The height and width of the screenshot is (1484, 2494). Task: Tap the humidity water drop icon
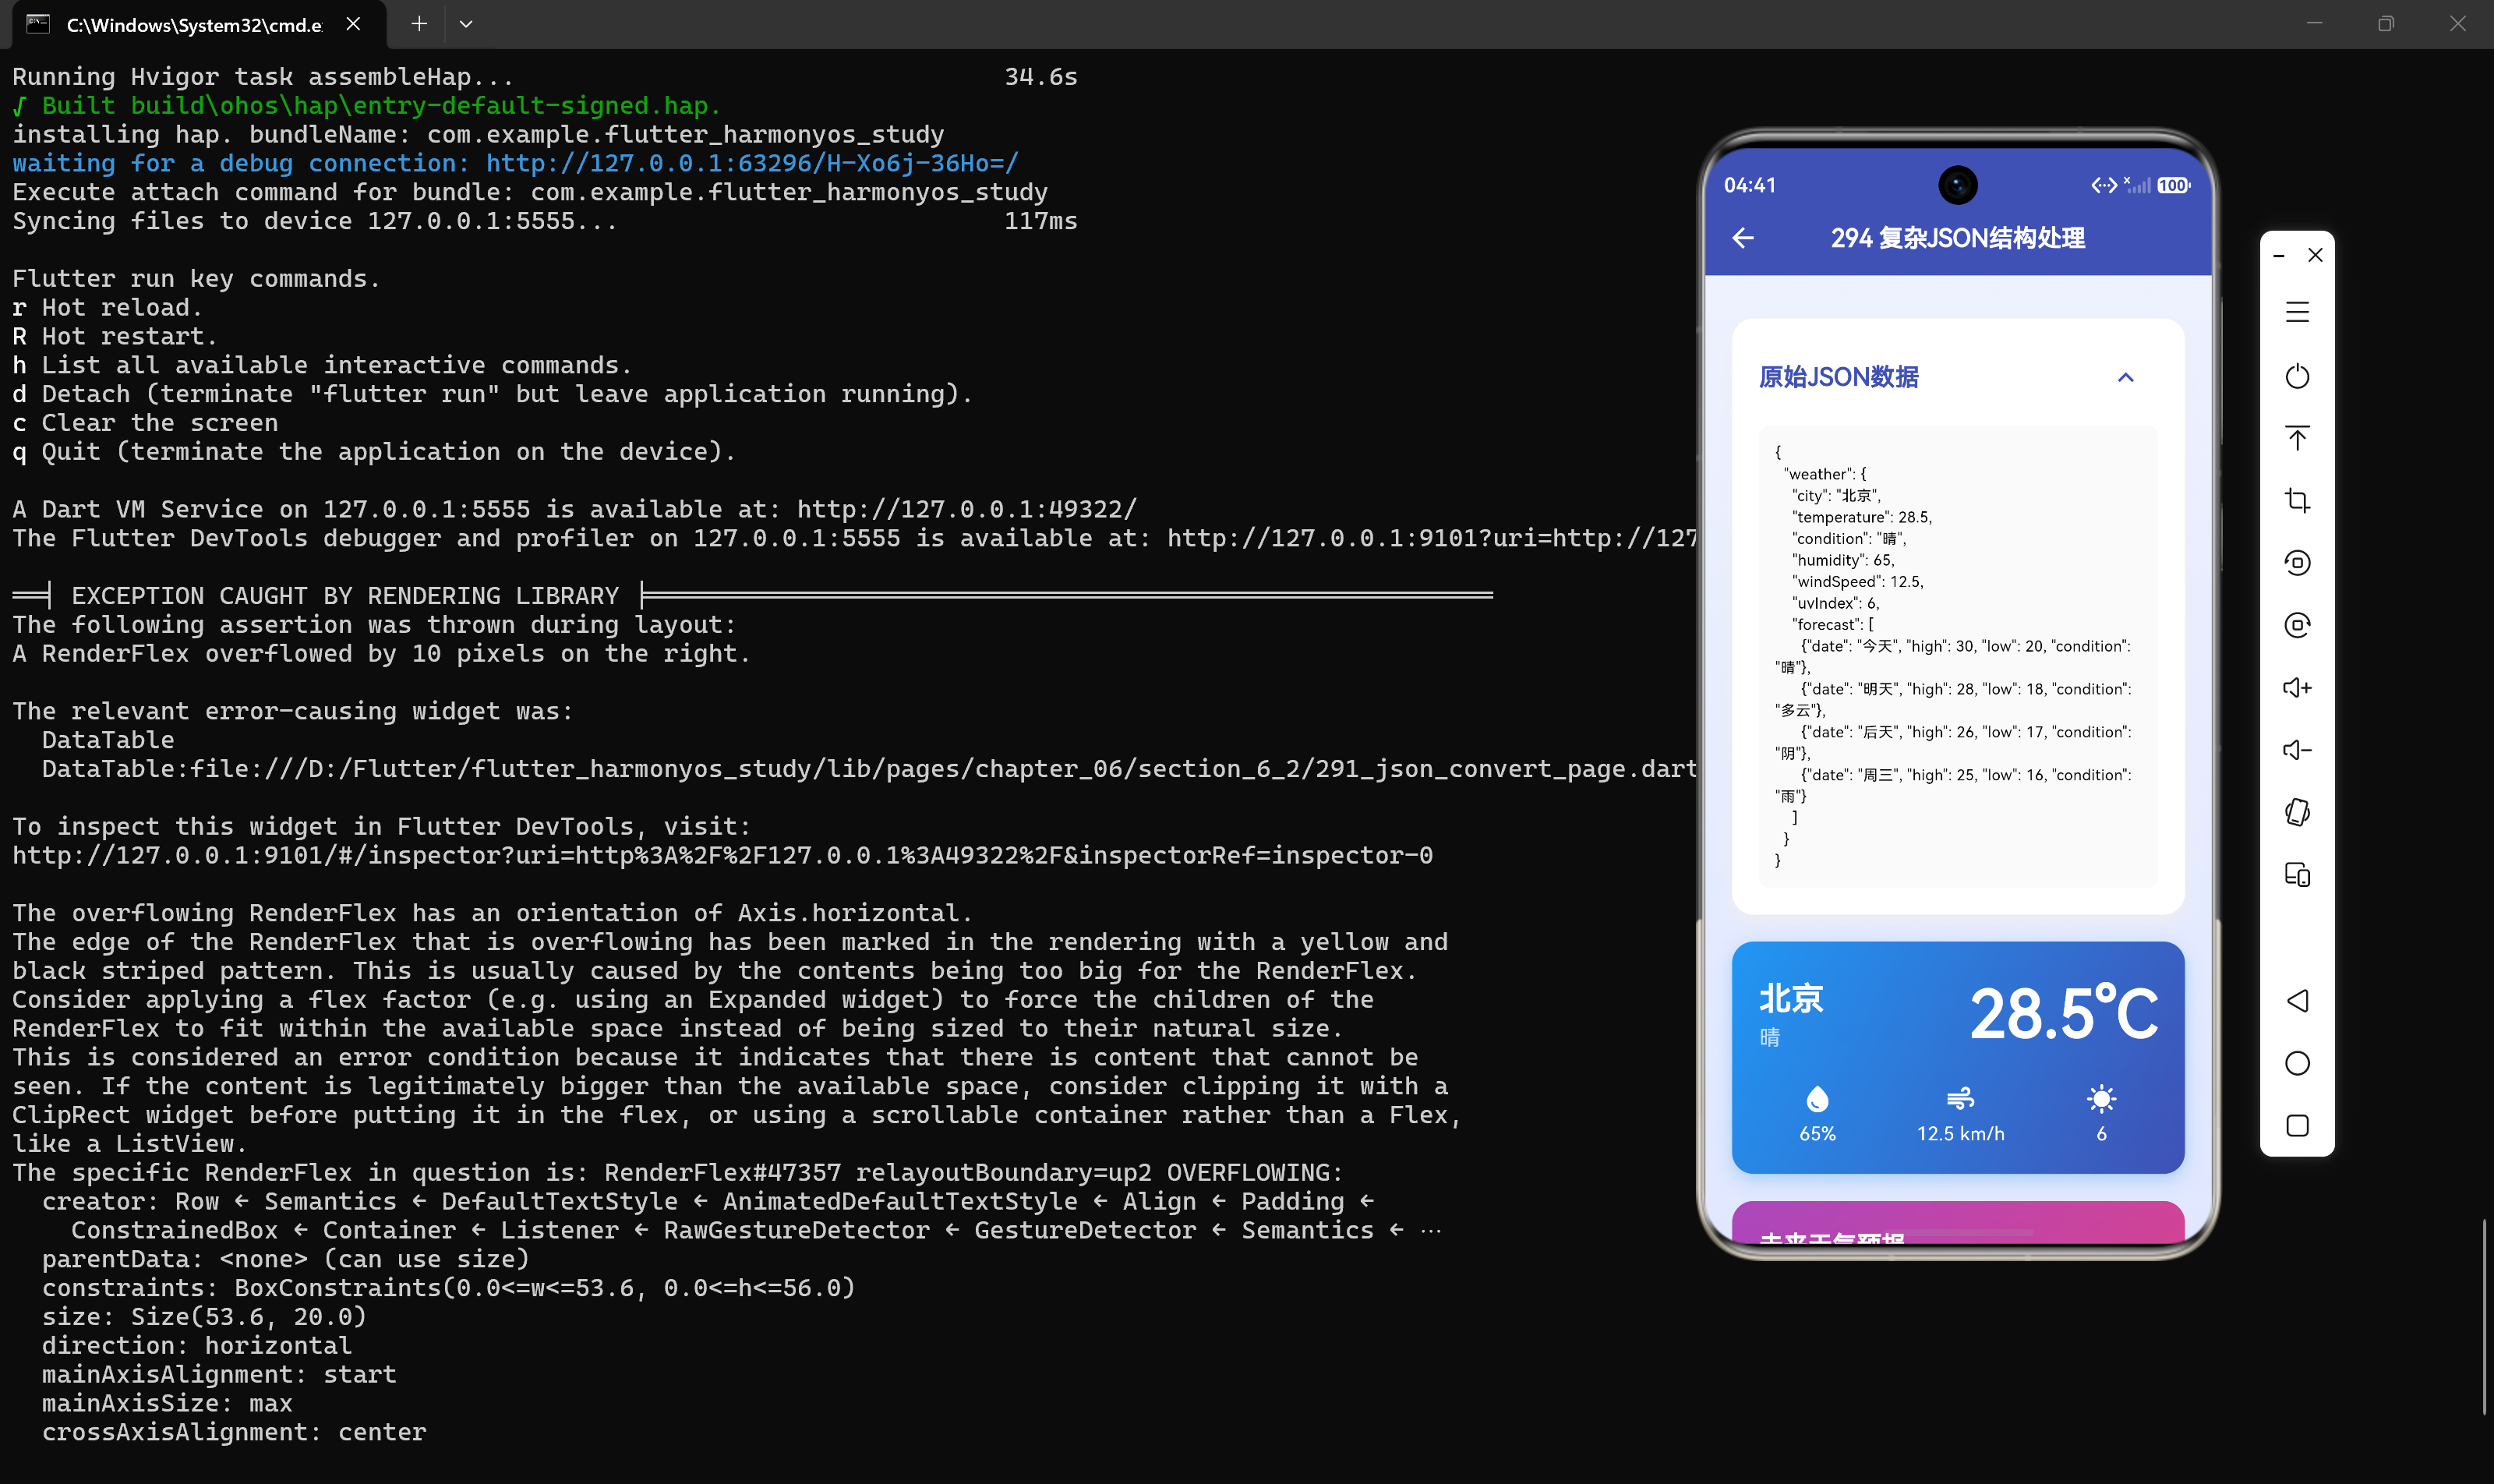click(1817, 1099)
